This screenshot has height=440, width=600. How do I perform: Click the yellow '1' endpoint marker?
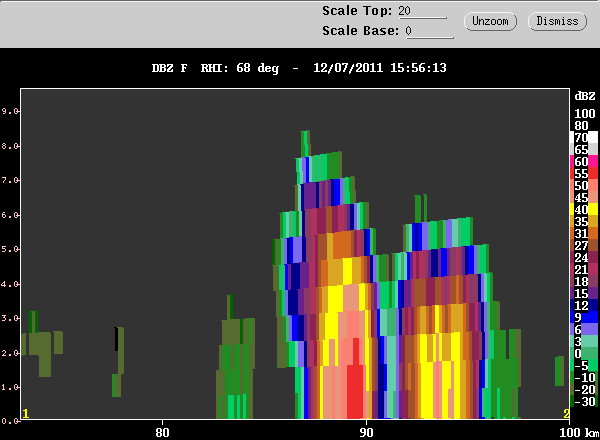tap(26, 414)
